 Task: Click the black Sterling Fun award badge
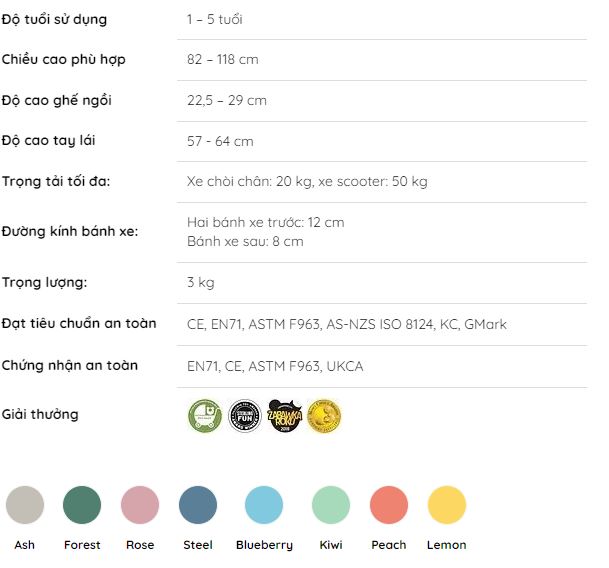[245, 416]
